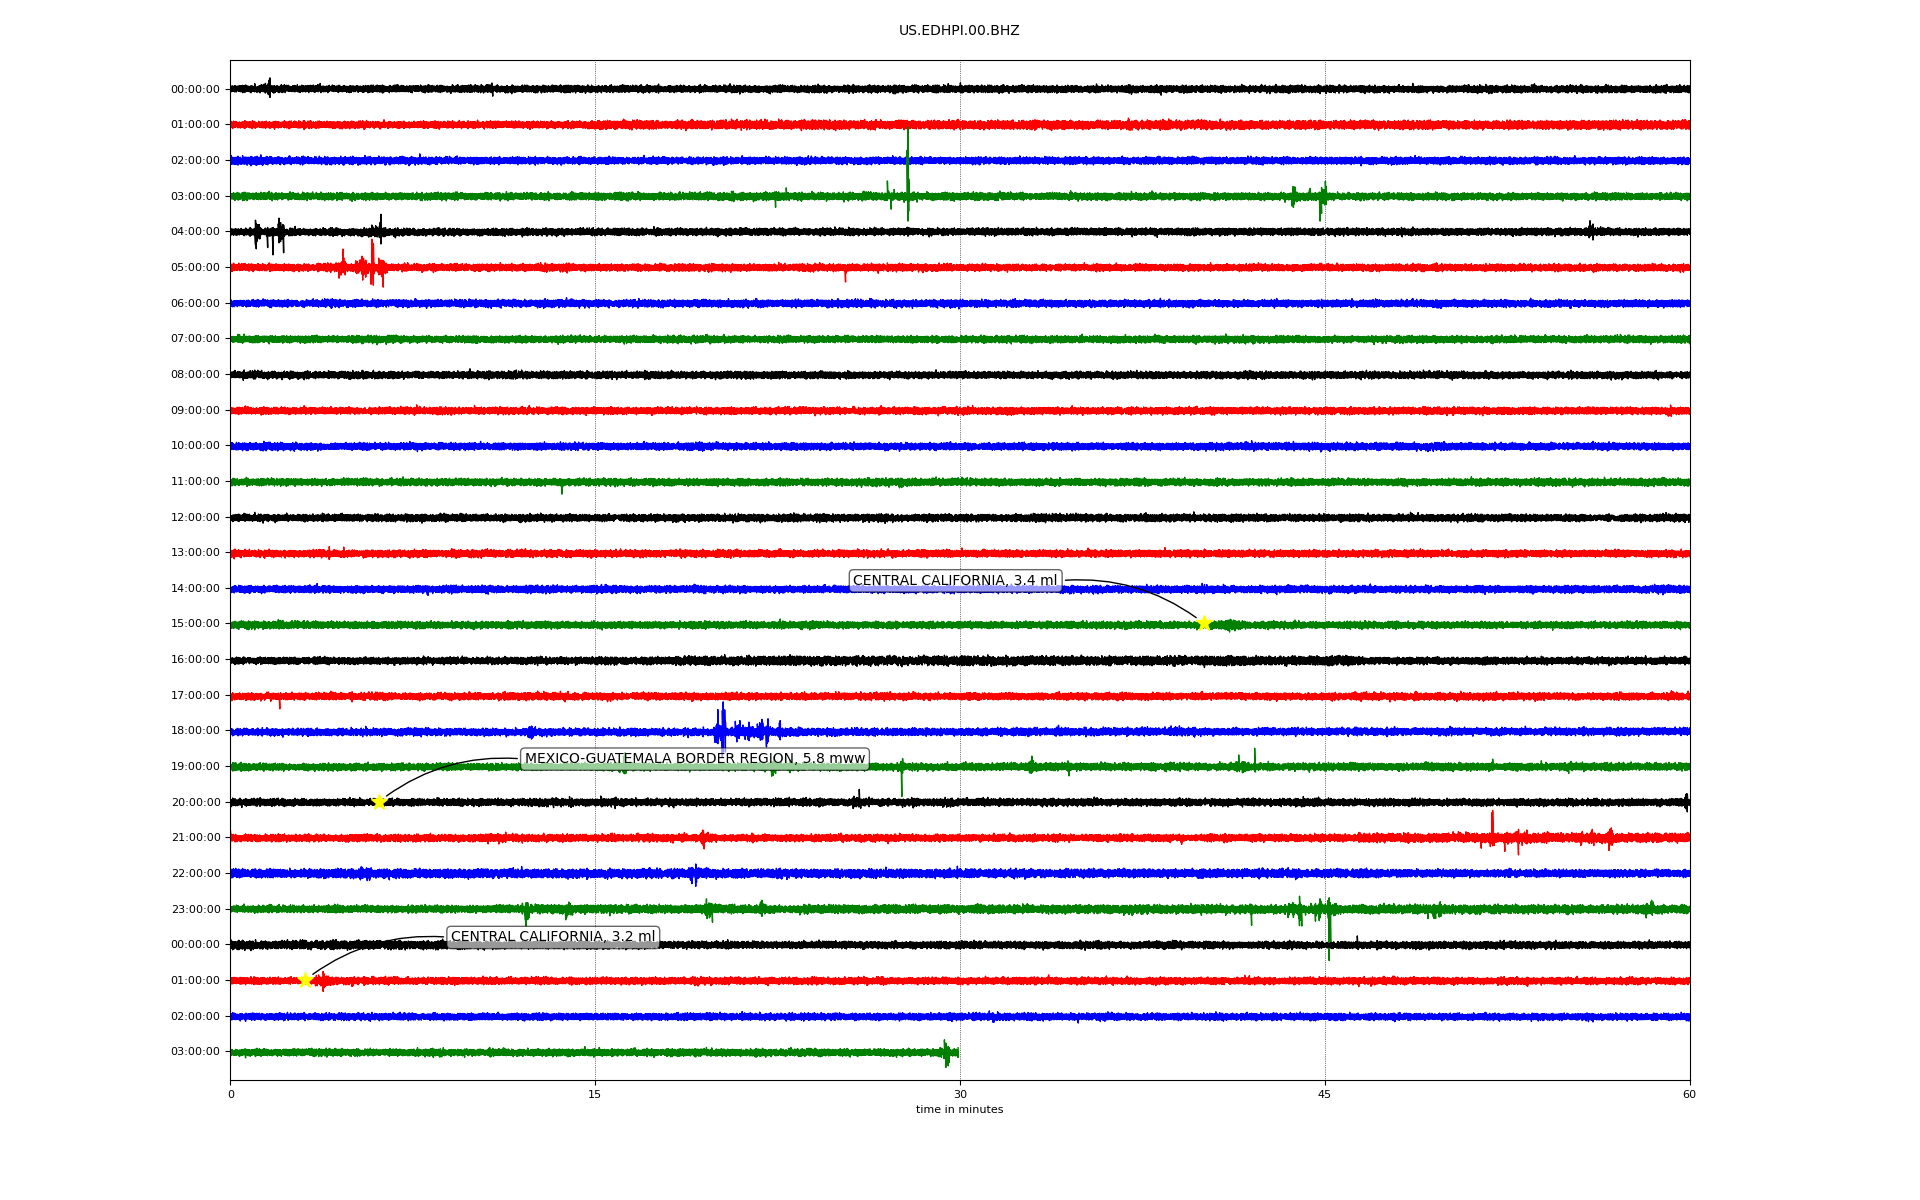
Task: Click the red seismic event on the 21:00:00 trace
Action: 1493,835
